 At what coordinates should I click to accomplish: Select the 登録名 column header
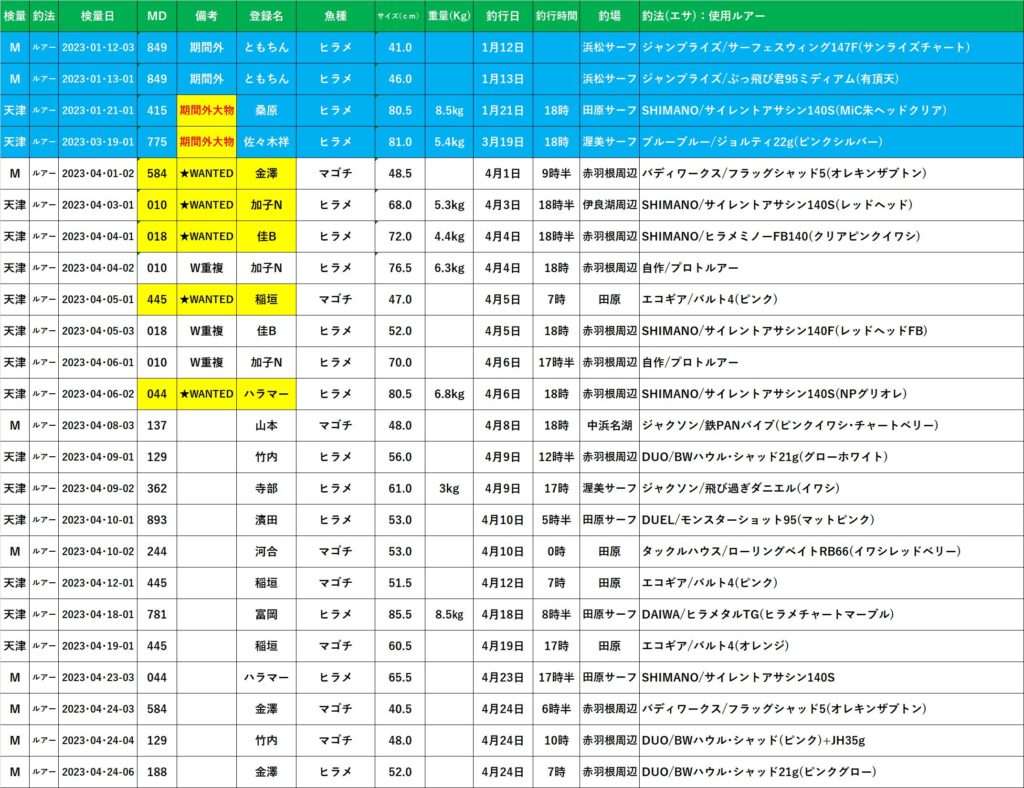click(x=266, y=17)
